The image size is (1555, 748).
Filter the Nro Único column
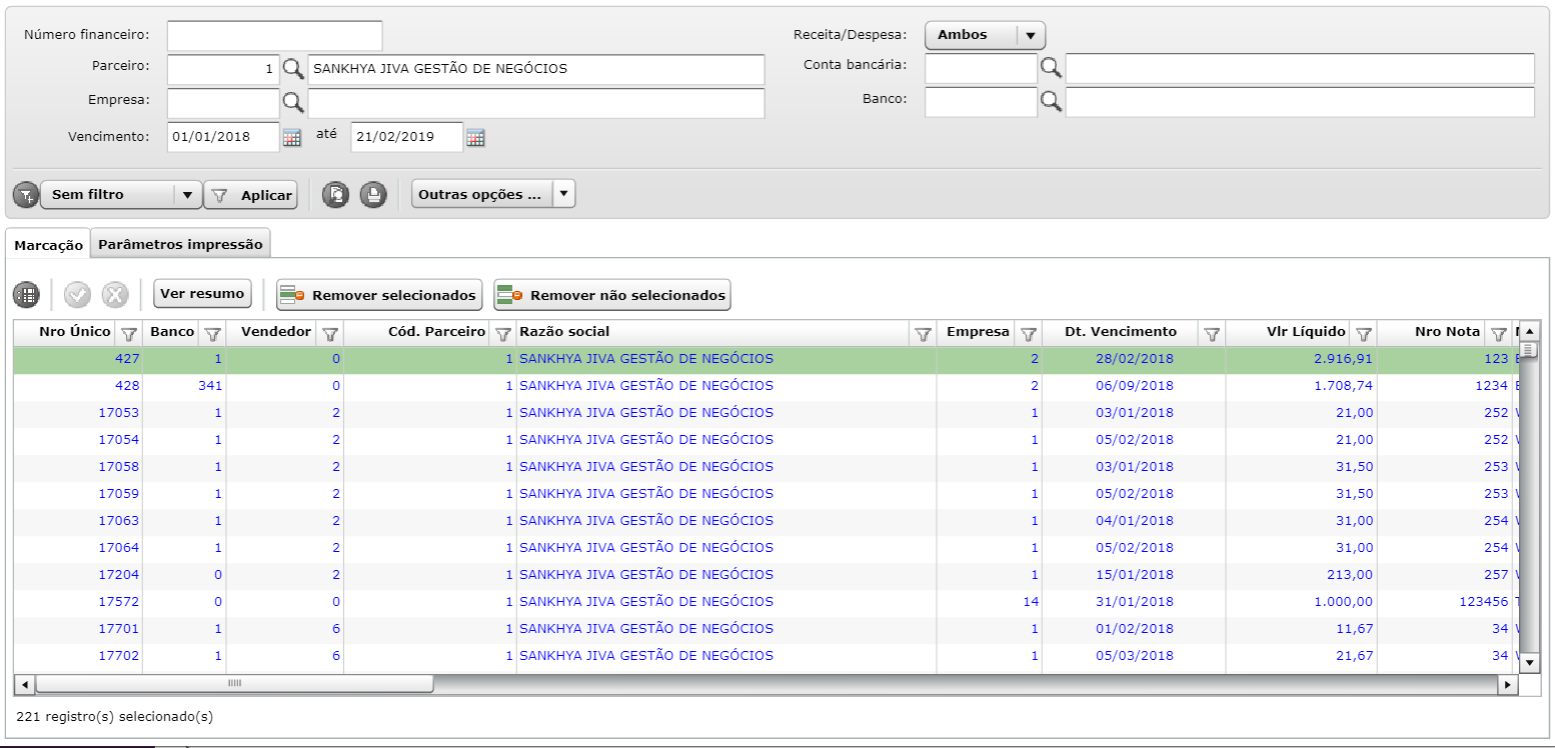128,334
